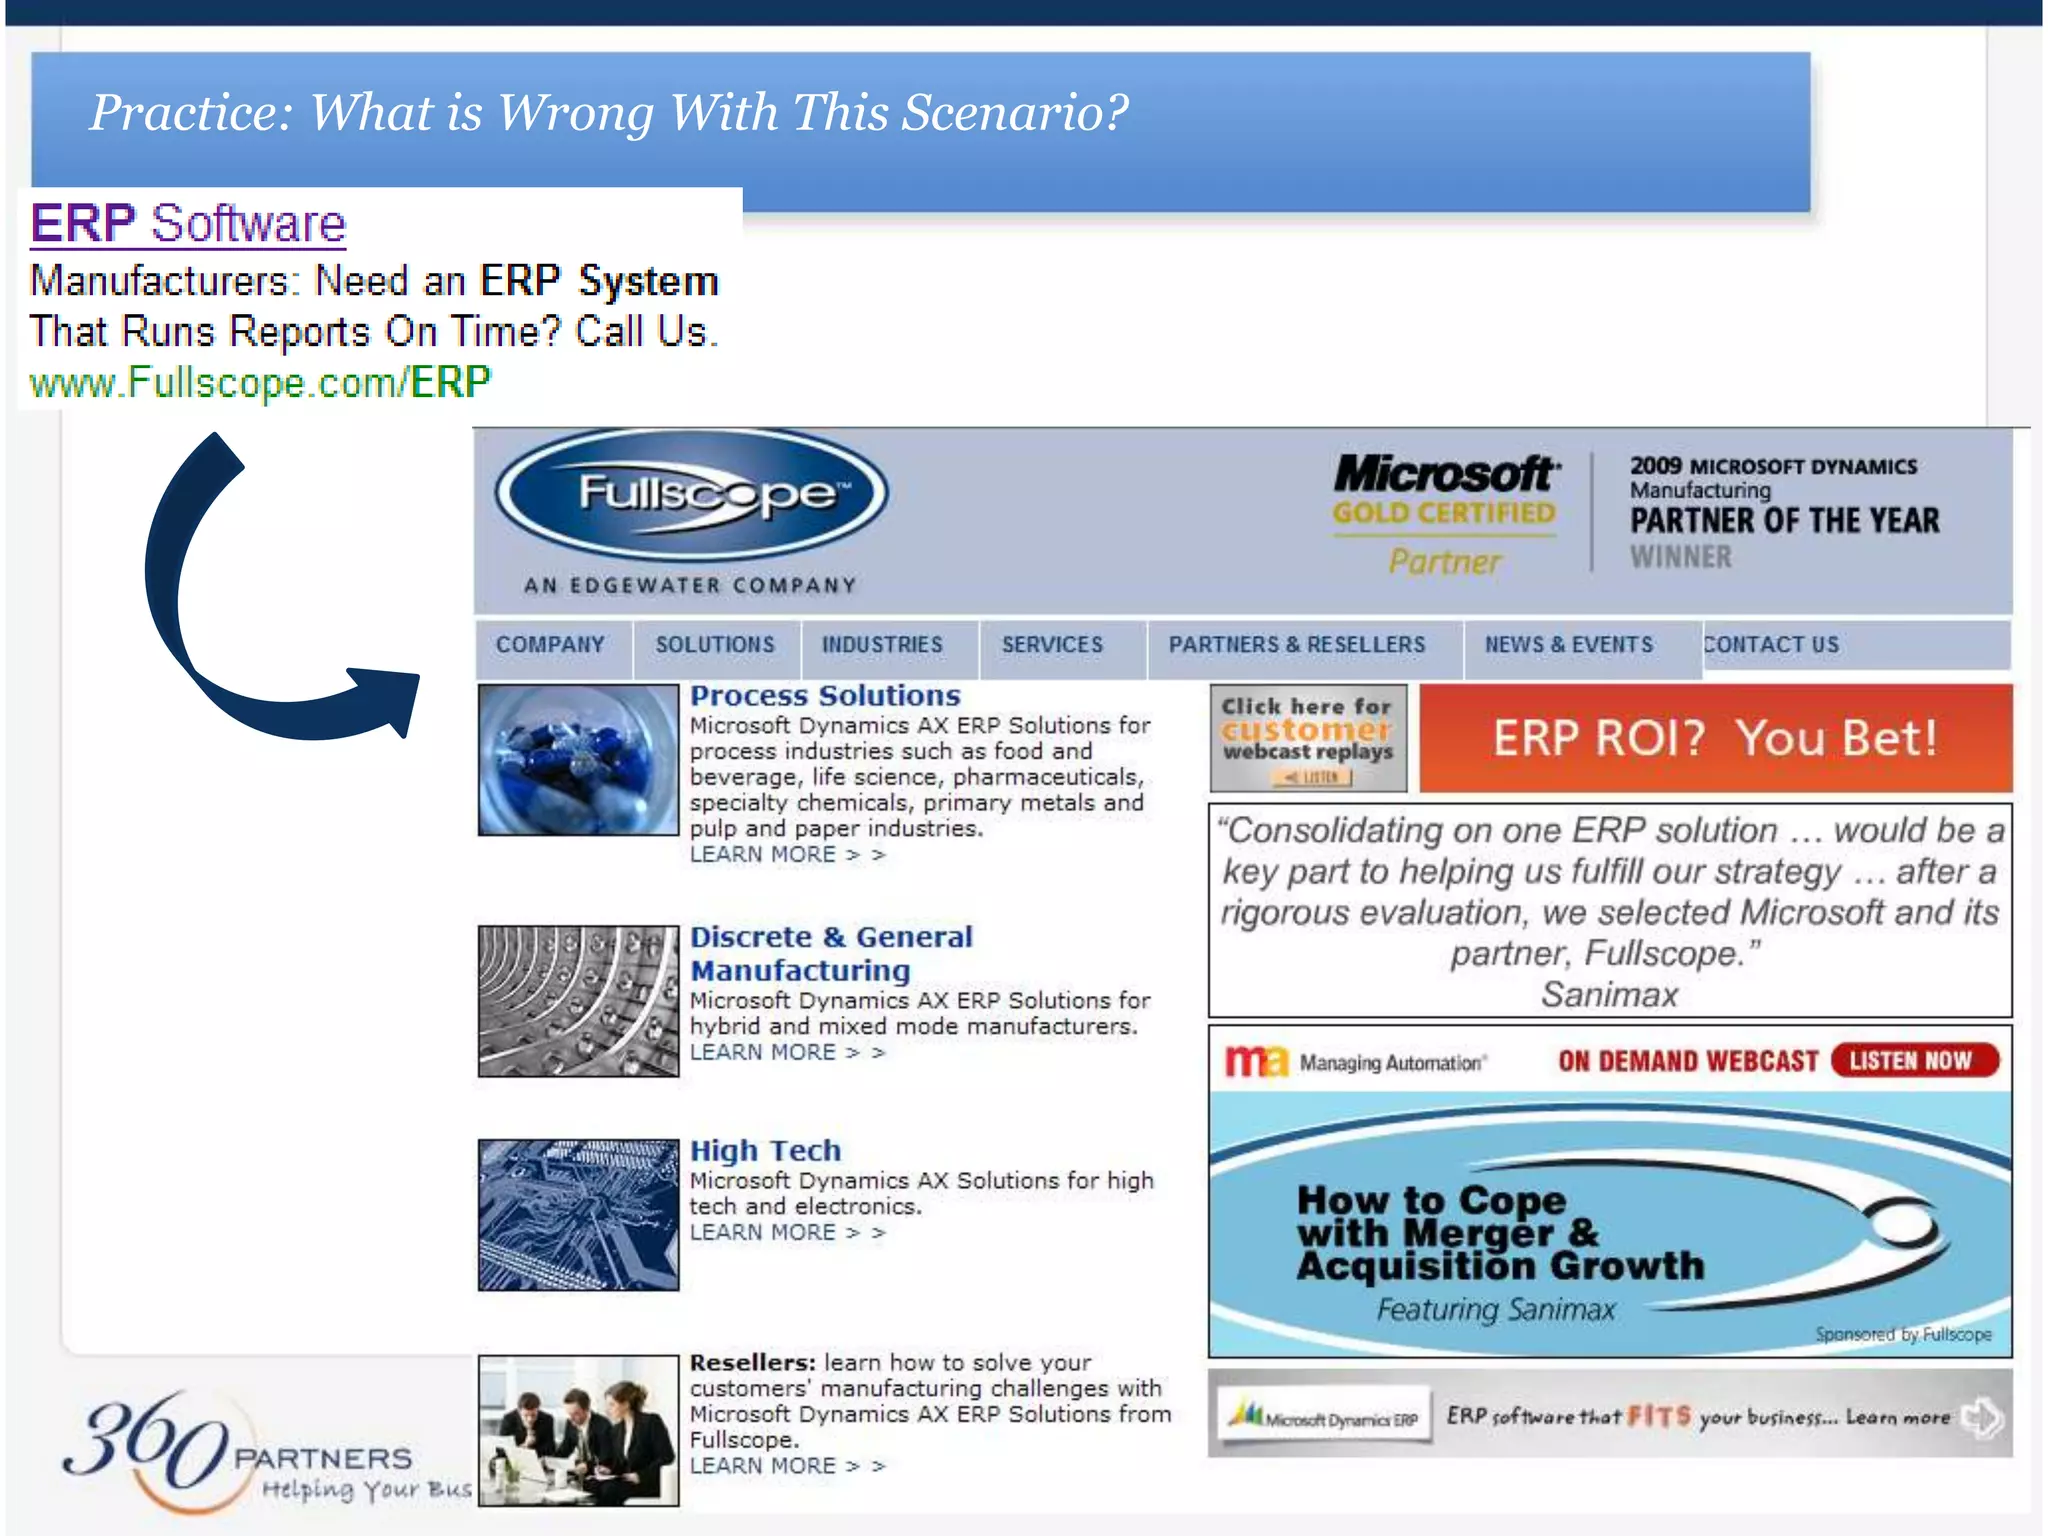Click the Sanimax testimonial quote box
Viewport: 2048px width, 1536px height.
[1610, 911]
